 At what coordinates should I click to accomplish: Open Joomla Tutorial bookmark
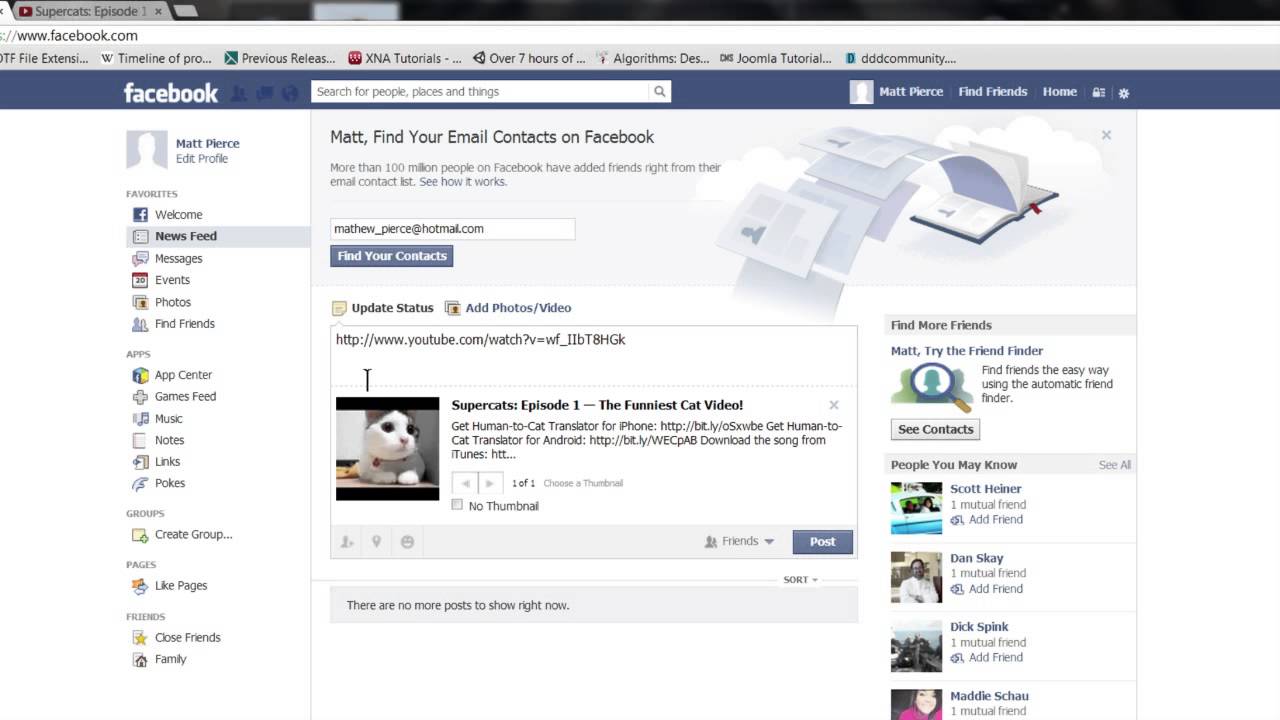(775, 58)
